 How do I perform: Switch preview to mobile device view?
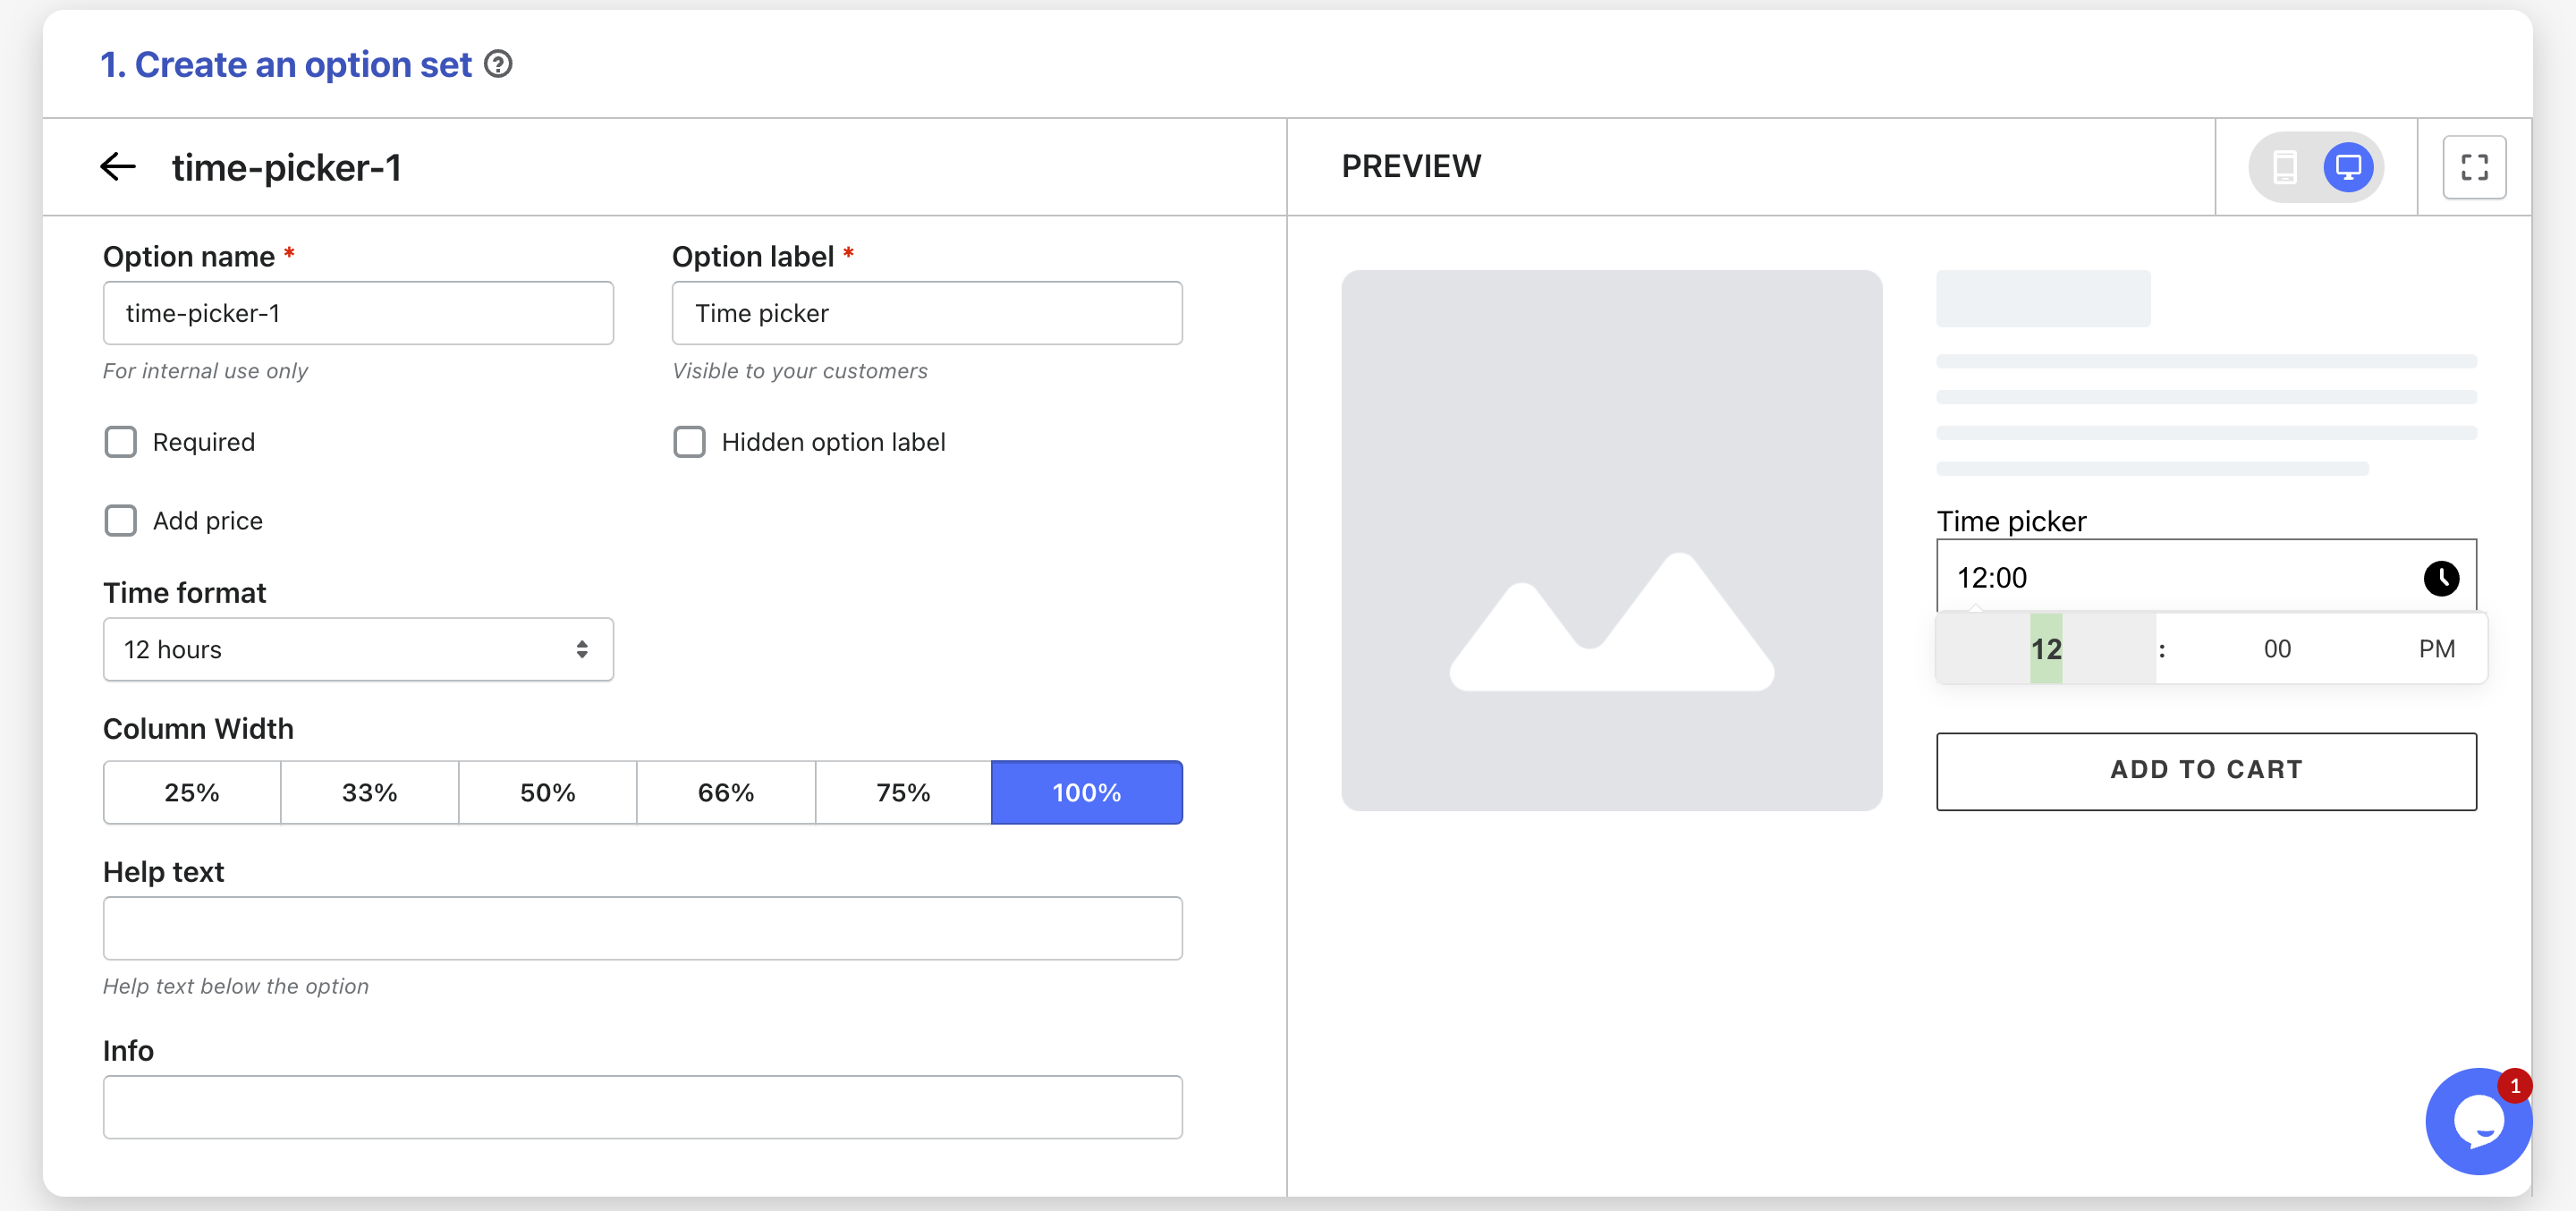pos(2285,167)
